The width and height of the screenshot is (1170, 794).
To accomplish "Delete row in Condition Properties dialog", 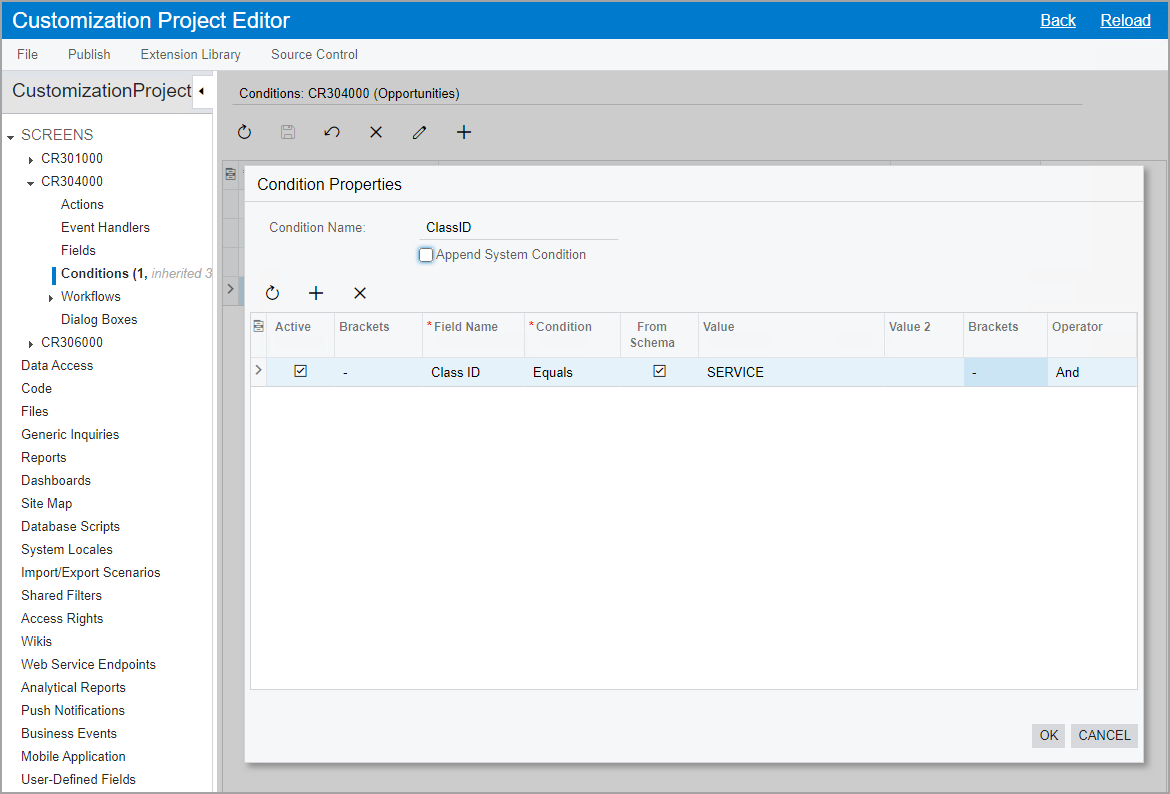I will tap(360, 293).
